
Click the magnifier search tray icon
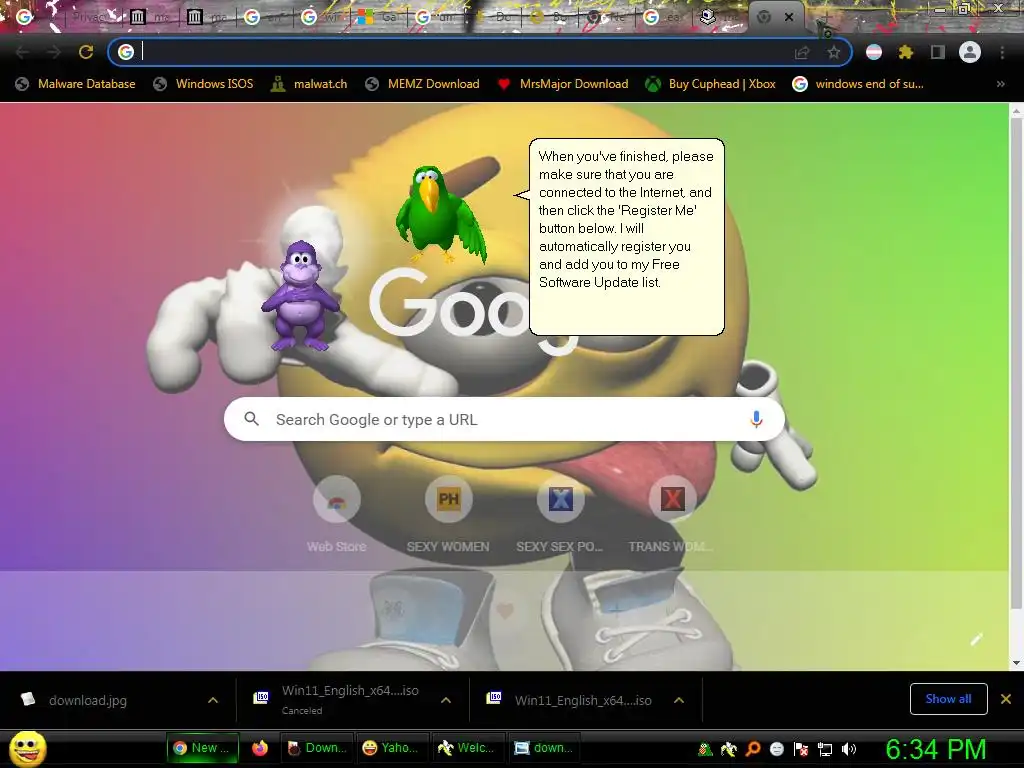pyautogui.click(x=753, y=749)
